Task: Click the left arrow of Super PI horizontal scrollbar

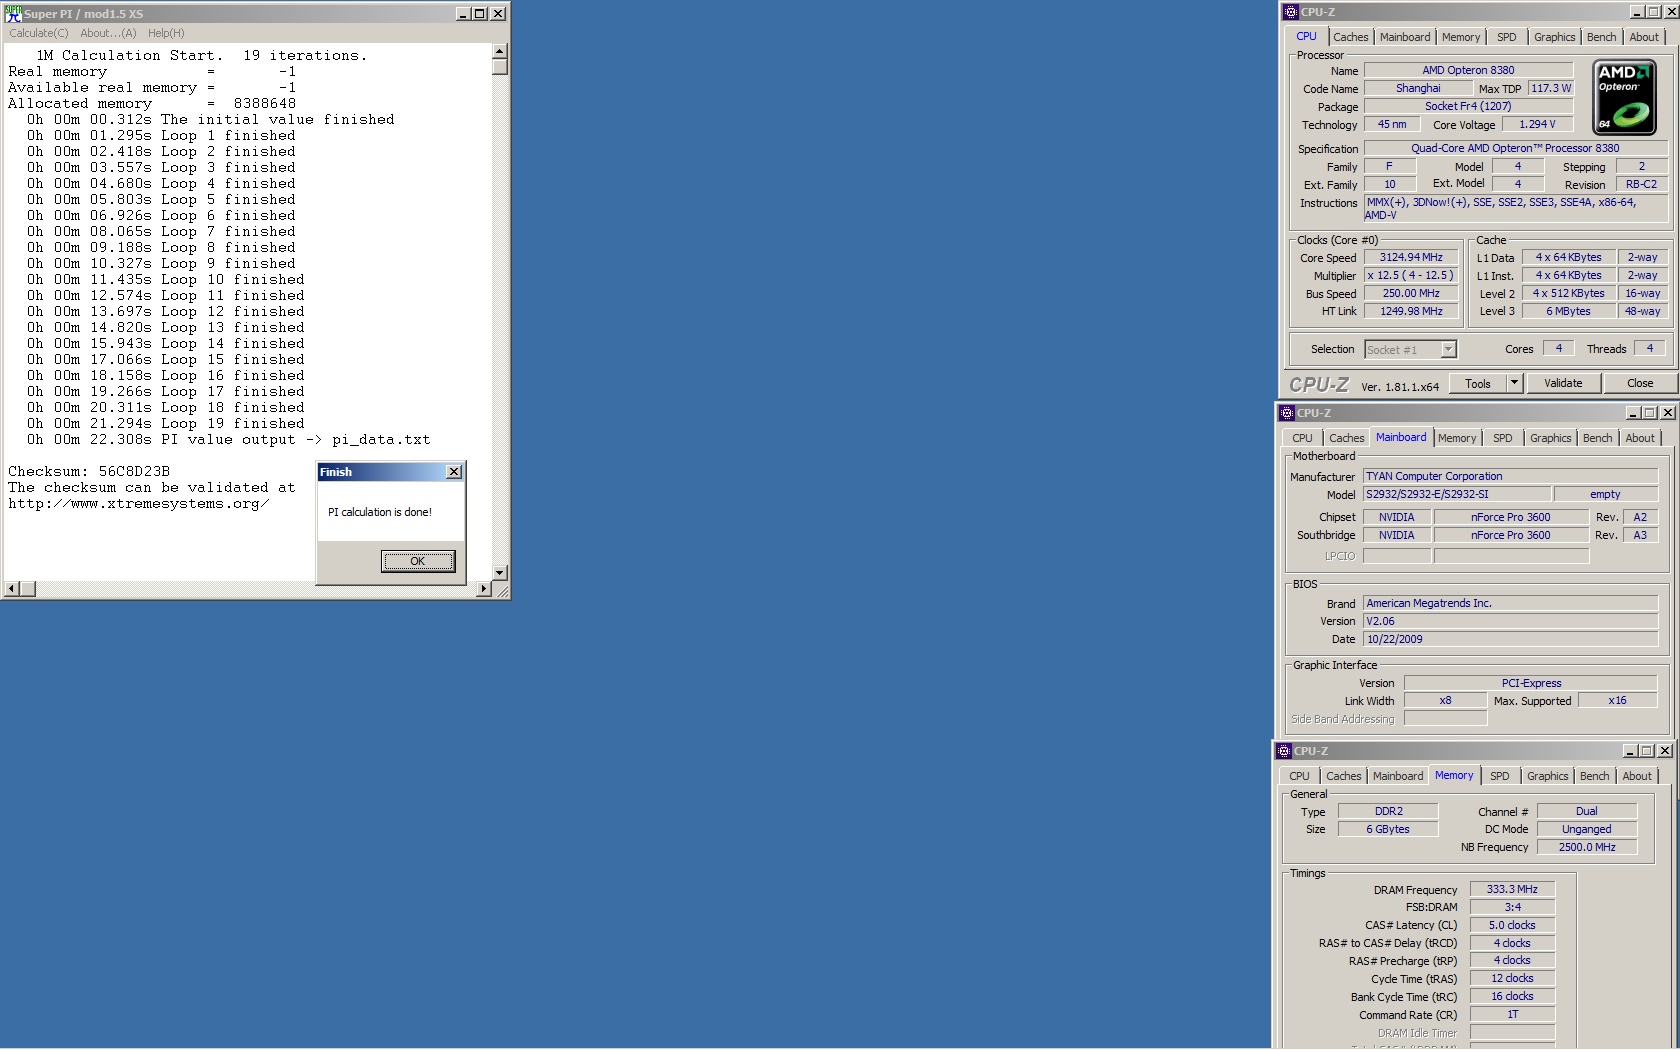Action: [x=12, y=589]
